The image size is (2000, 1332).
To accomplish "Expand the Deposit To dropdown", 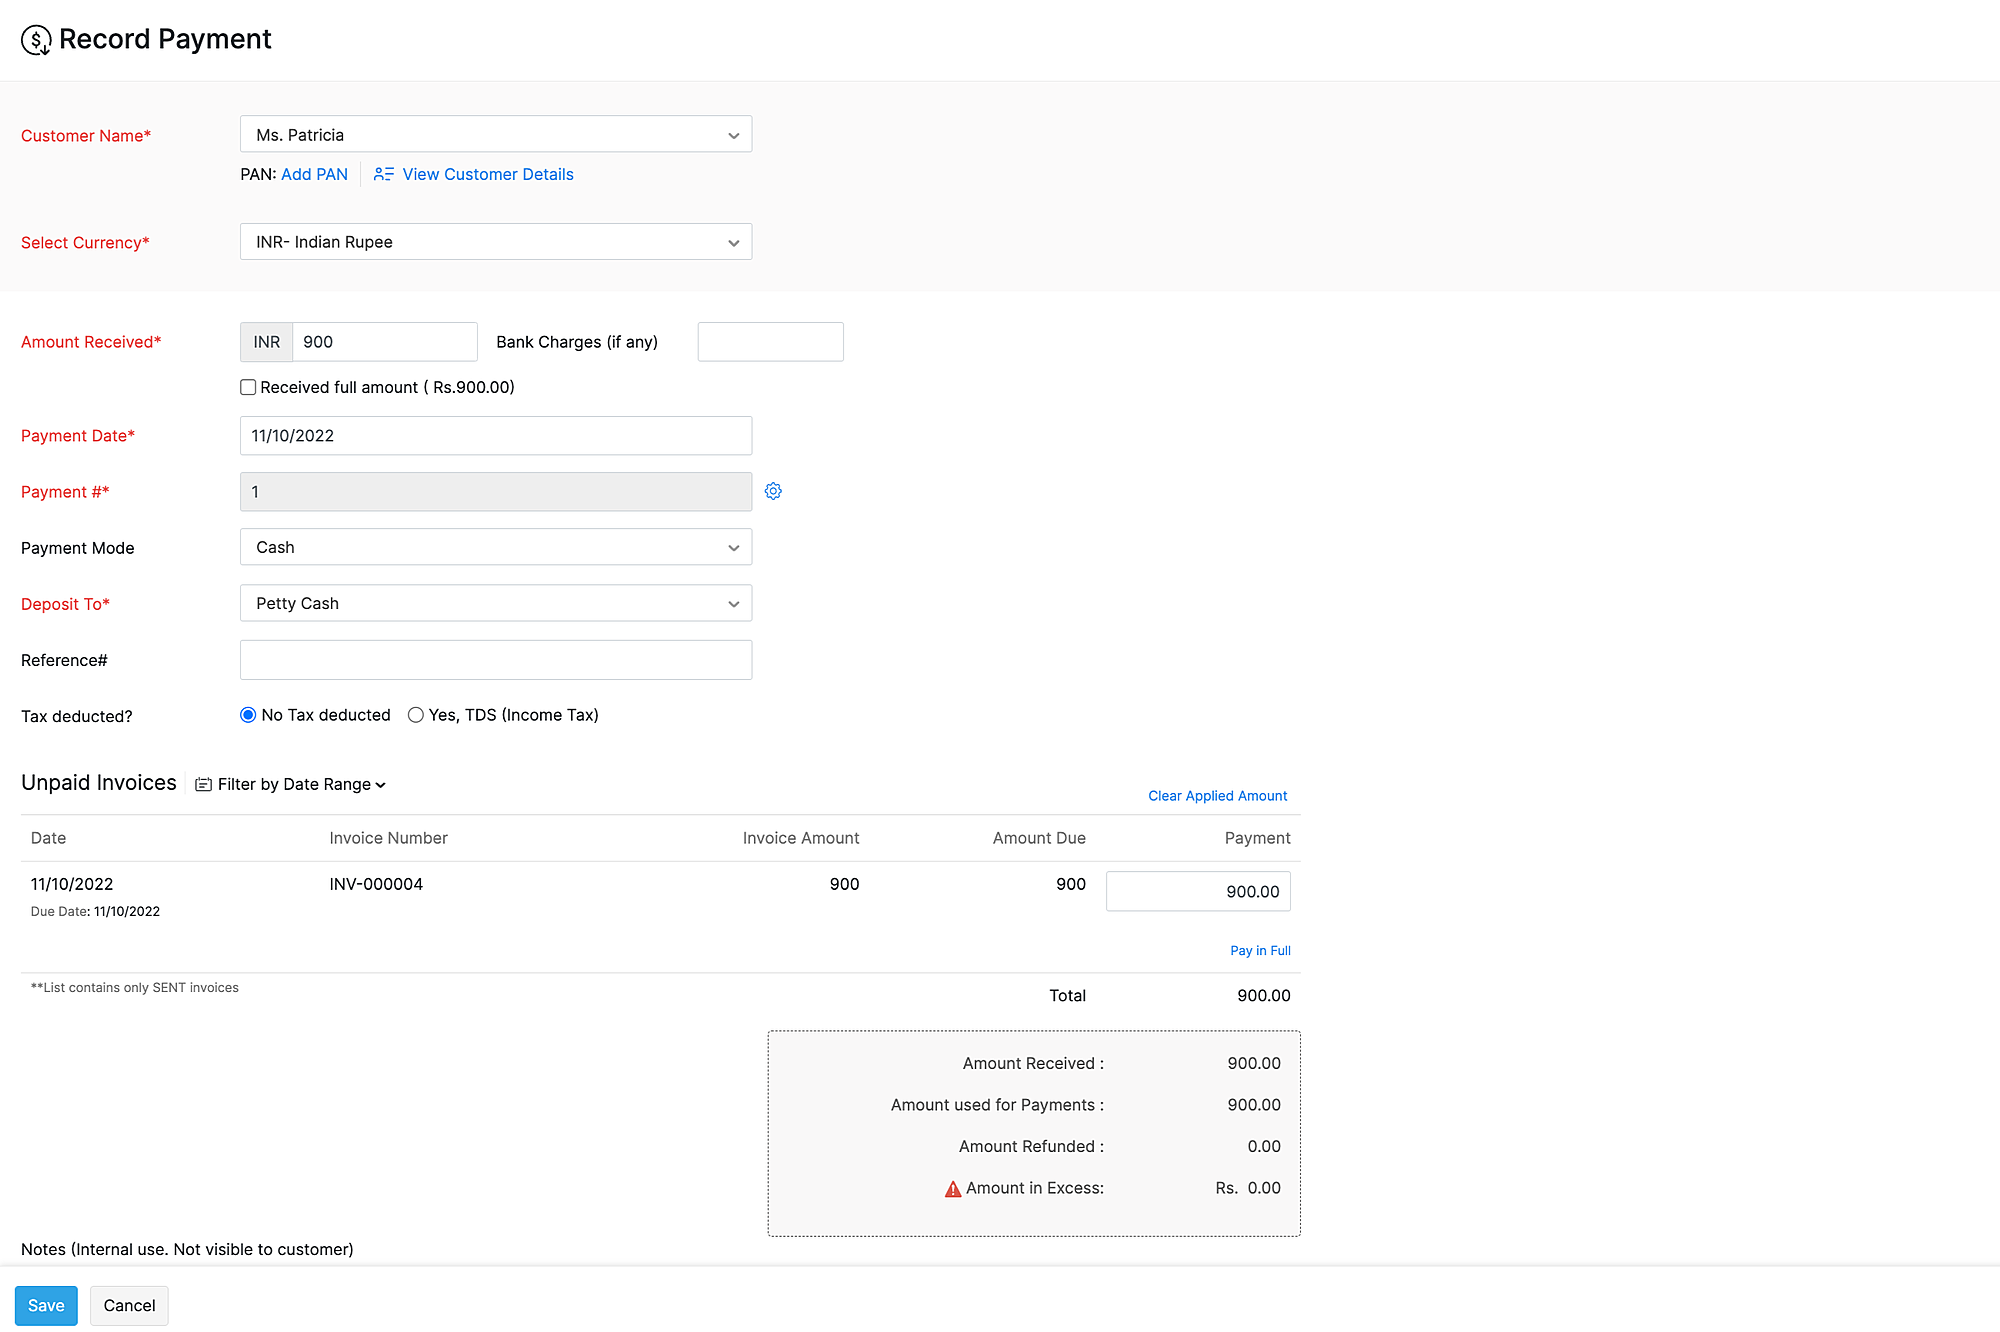I will (x=733, y=603).
